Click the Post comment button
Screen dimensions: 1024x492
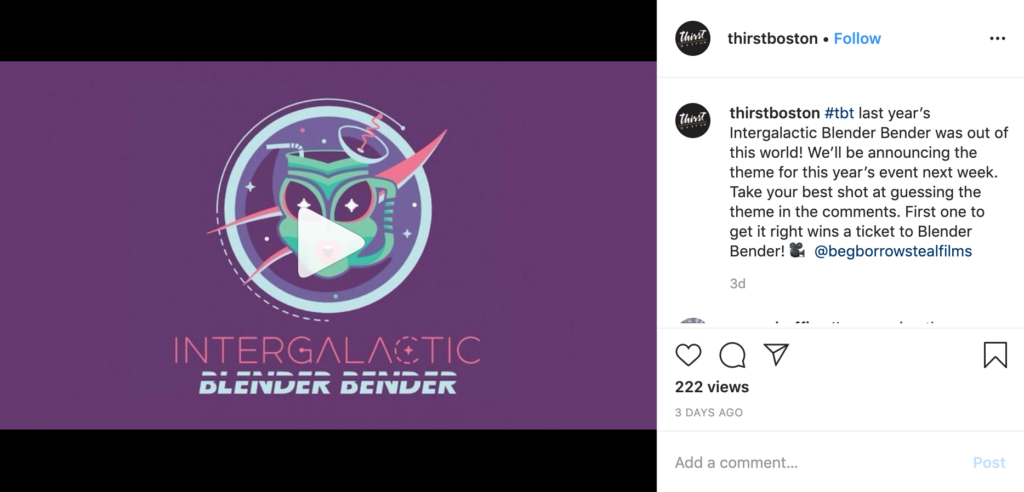coord(989,463)
